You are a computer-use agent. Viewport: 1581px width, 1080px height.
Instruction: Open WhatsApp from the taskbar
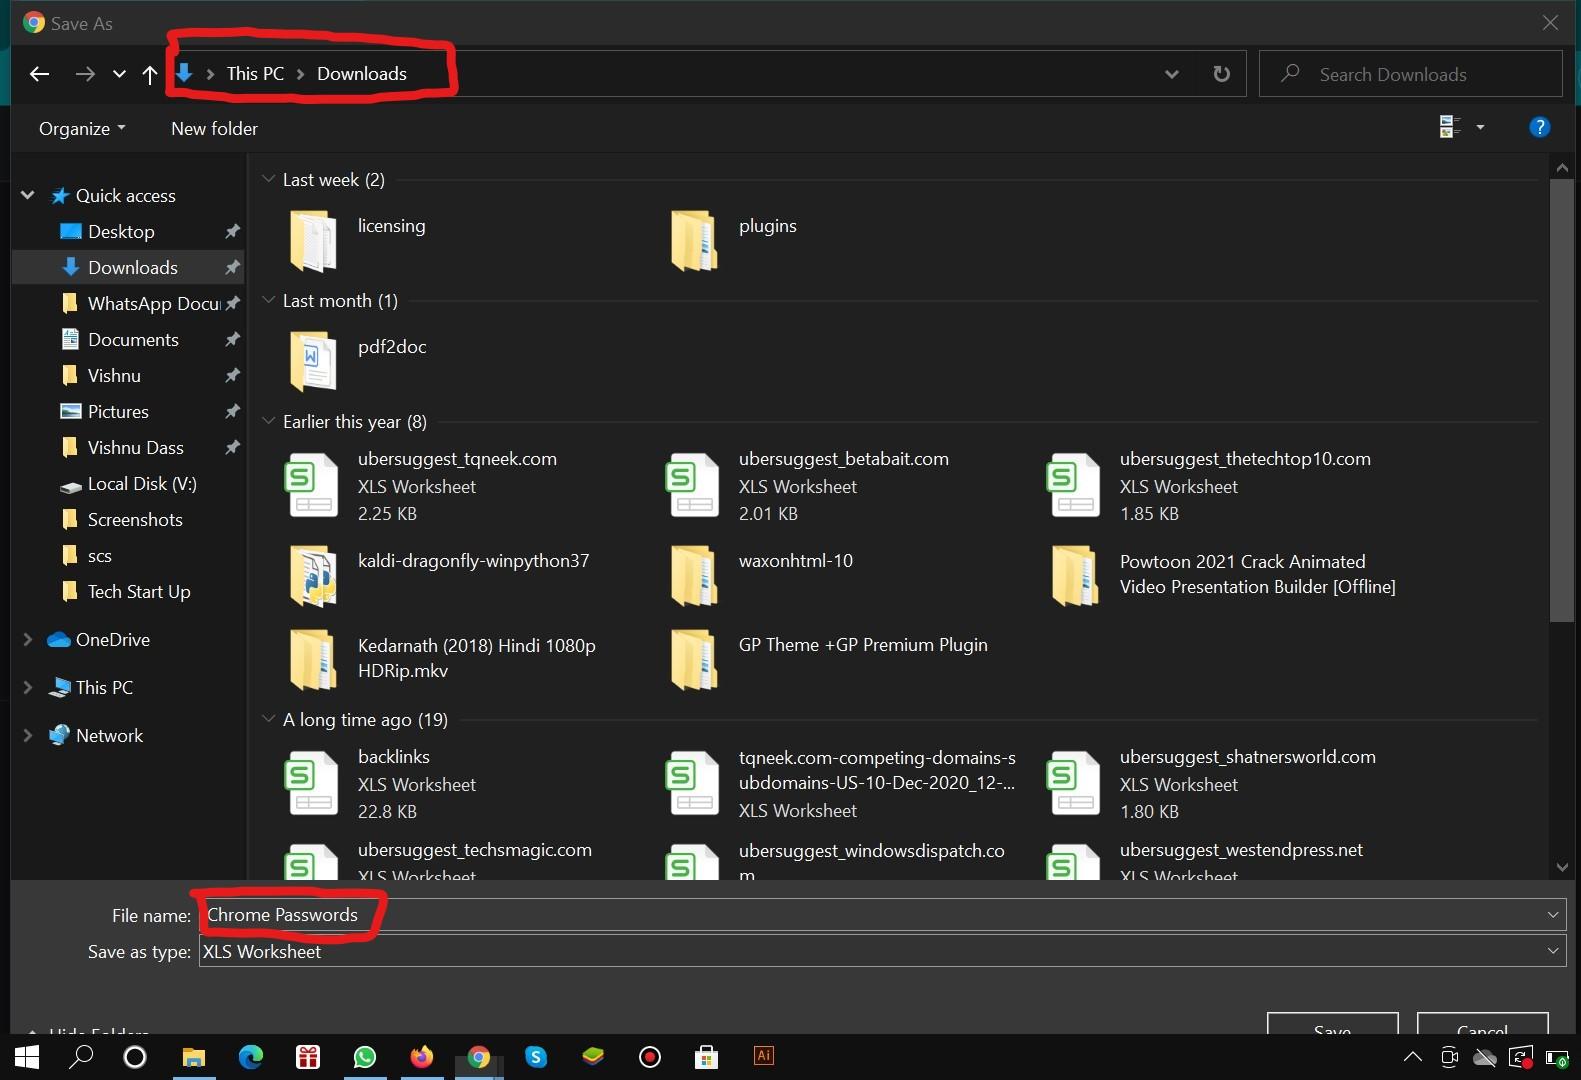pos(365,1057)
